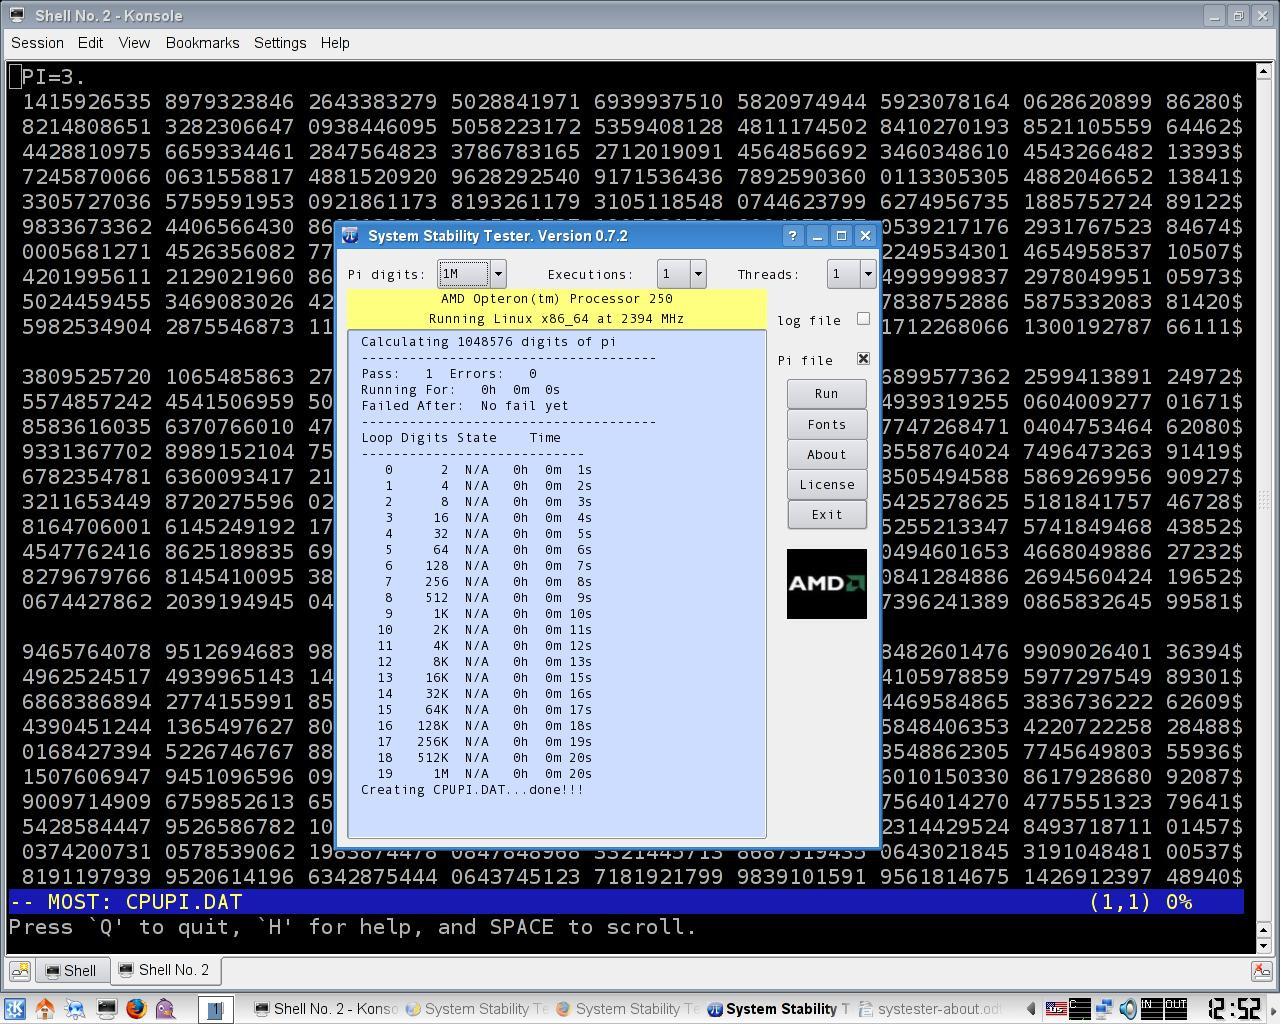The width and height of the screenshot is (1280, 1024).
Task: Hide the panel with the right edge arrow
Action: click(1273, 1009)
